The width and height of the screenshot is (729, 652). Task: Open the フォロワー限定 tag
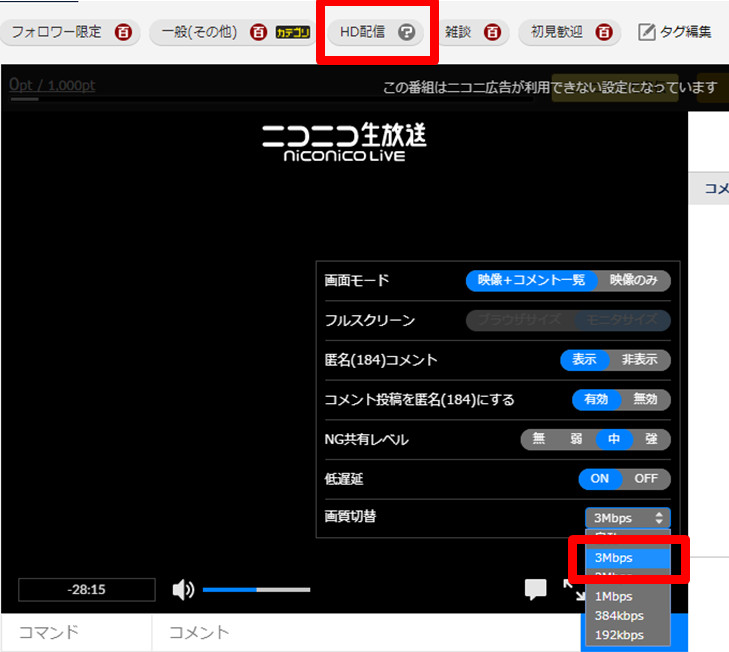click(x=56, y=32)
